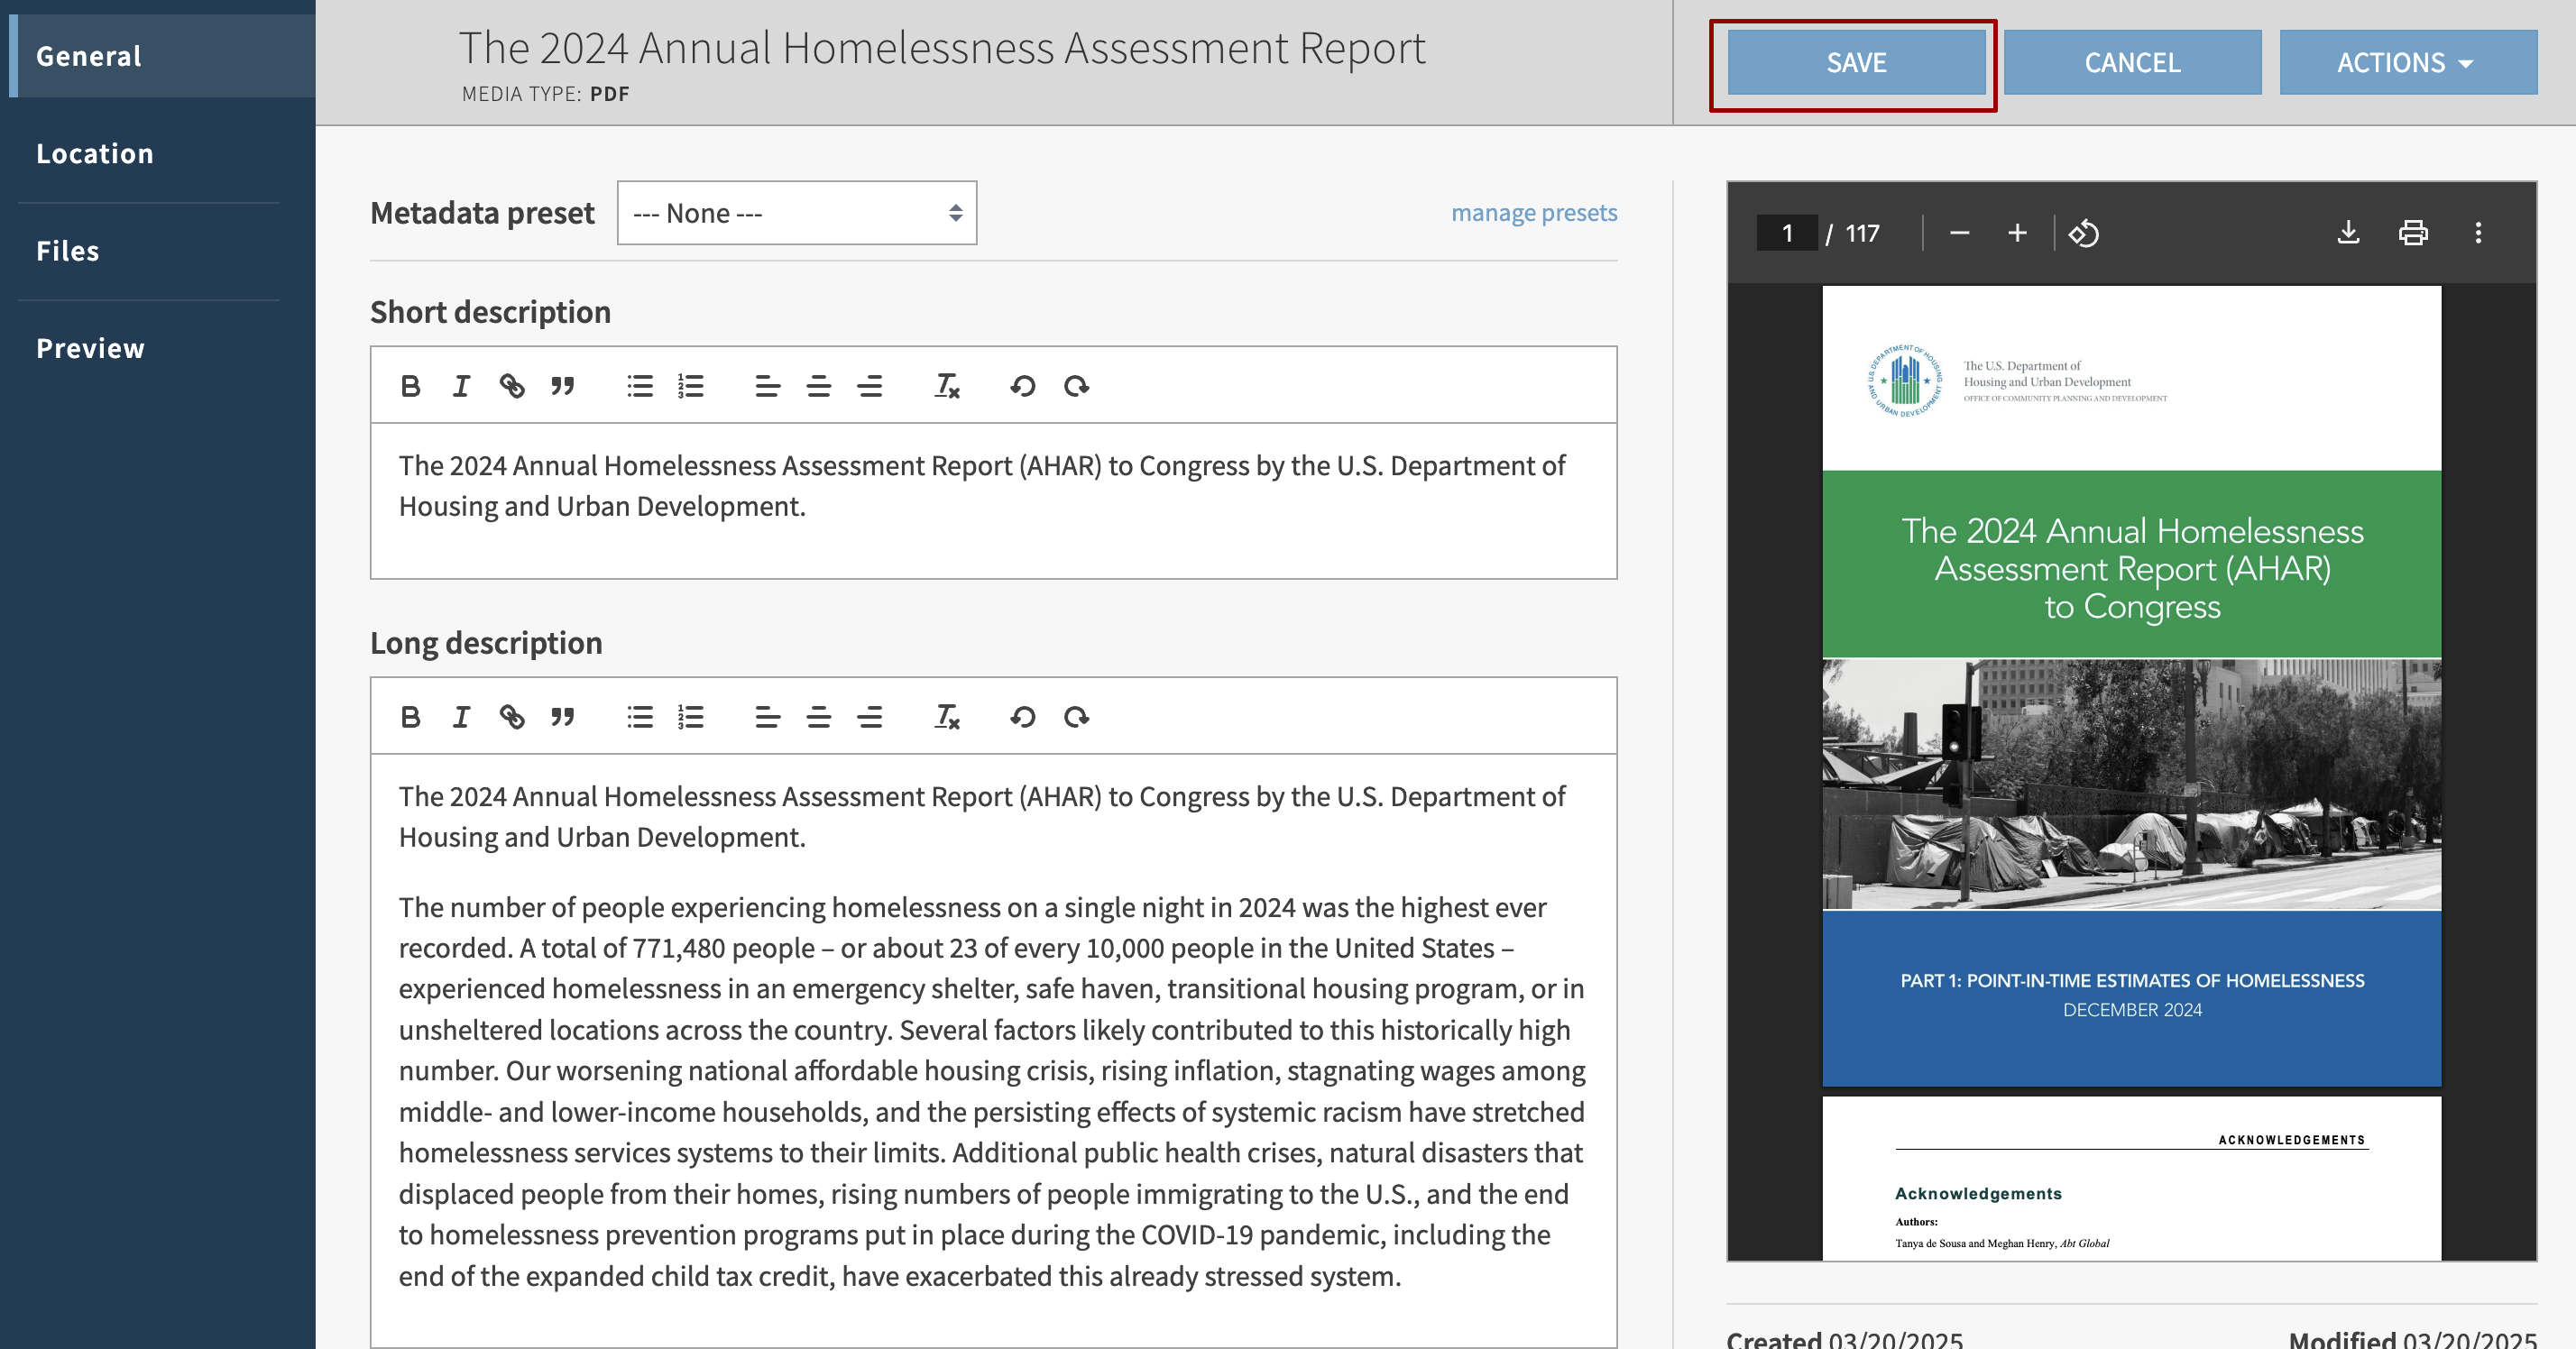Toggle bold in Short description toolbar
Screen dimensions: 2576x1349
tap(410, 386)
